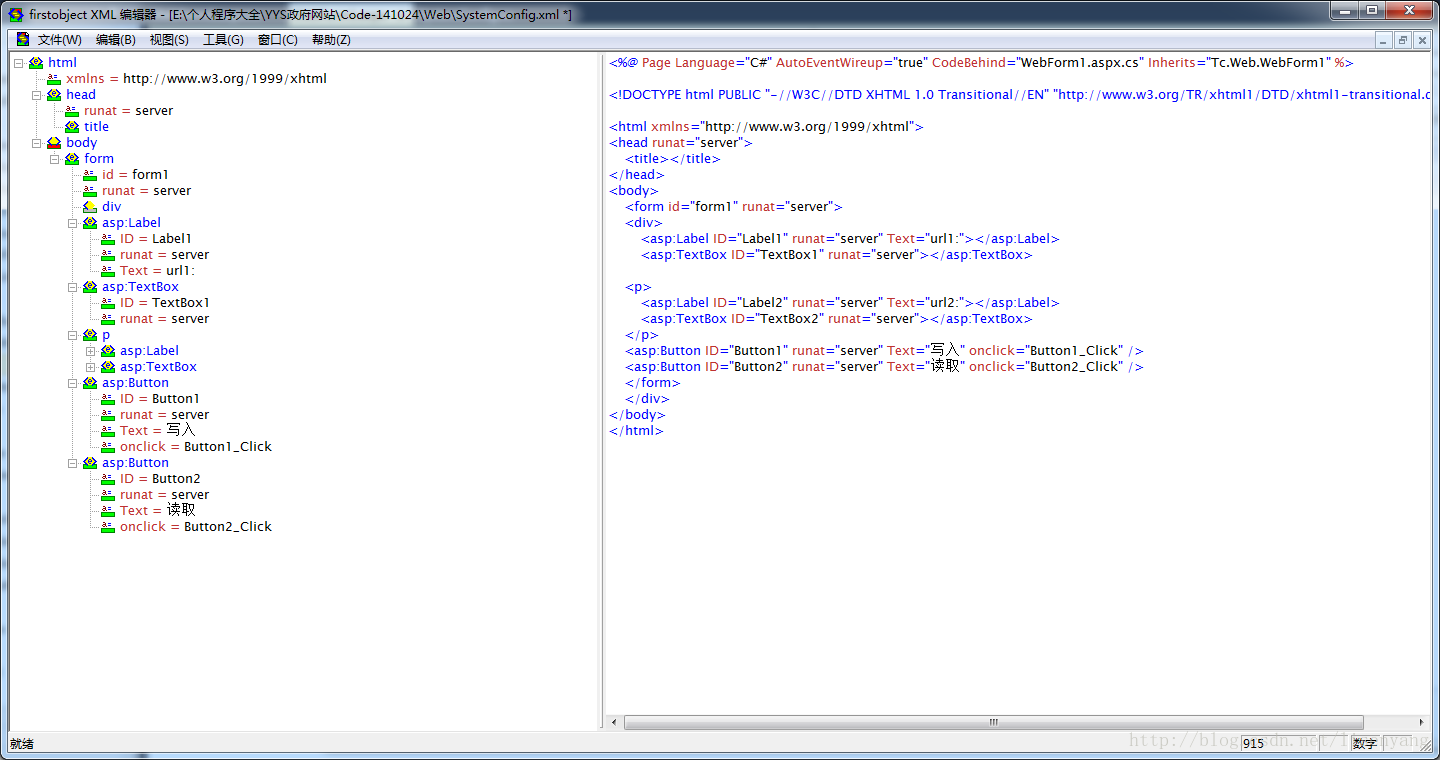Click the form element icon
This screenshot has height=760, width=1440.
pyautogui.click(x=72, y=159)
